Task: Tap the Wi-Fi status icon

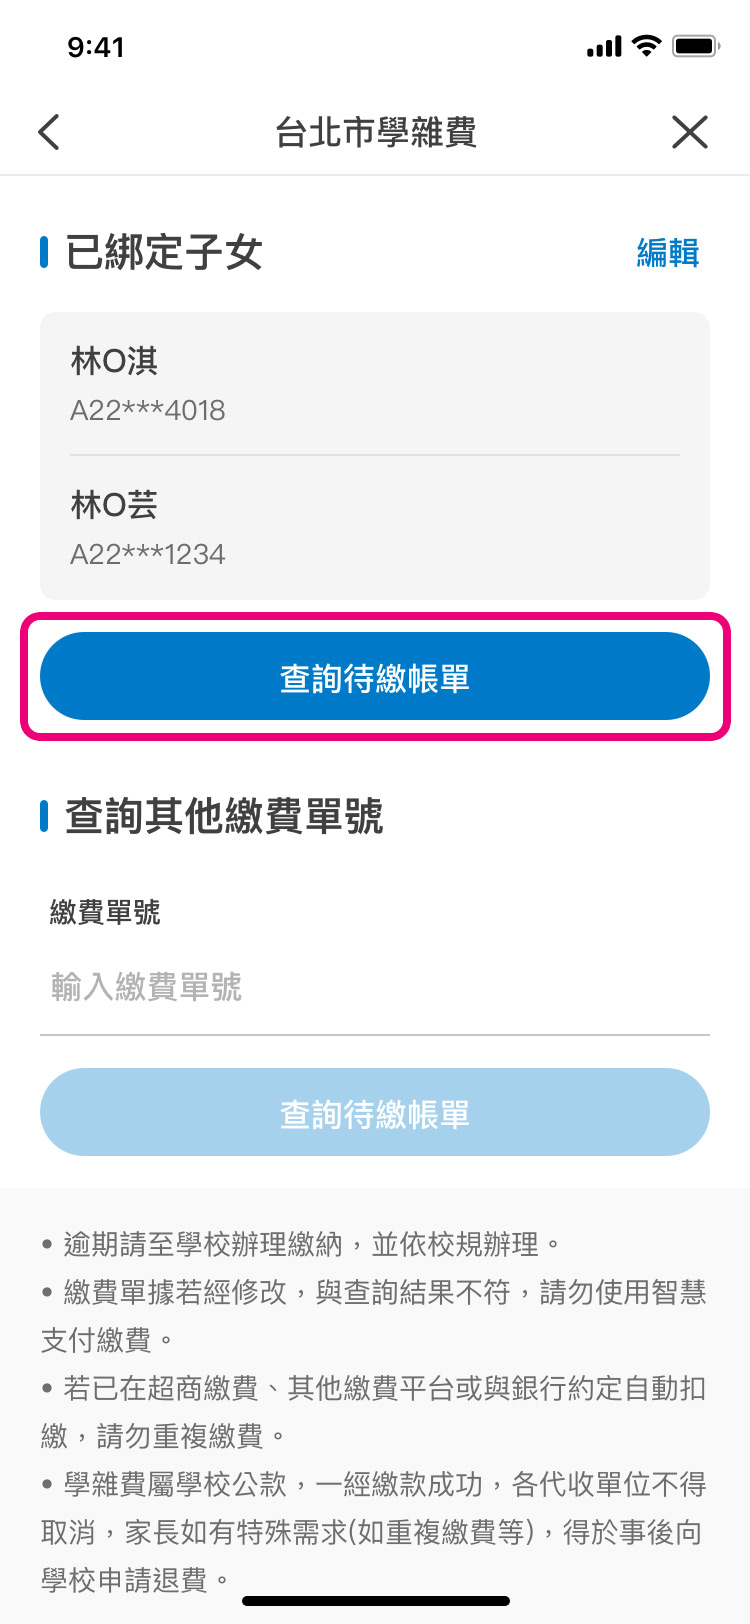Action: pyautogui.click(x=647, y=46)
